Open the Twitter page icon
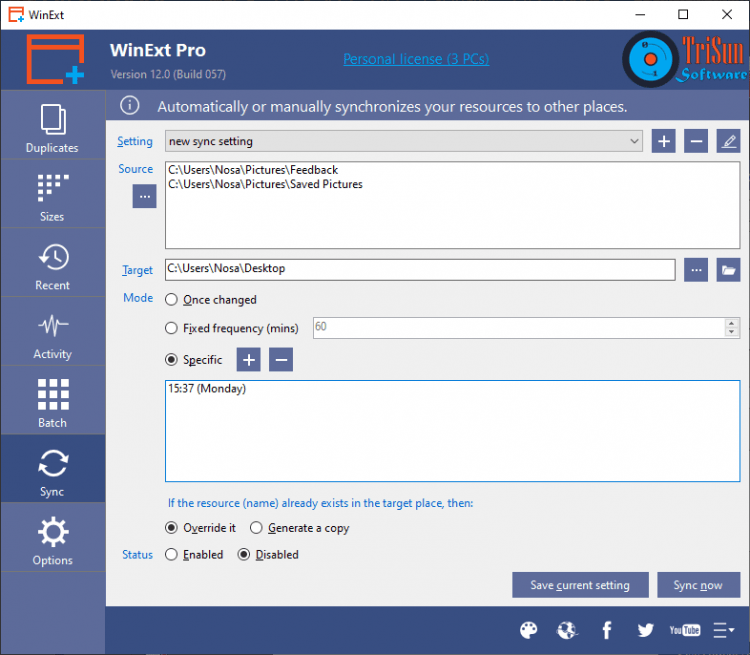Screen dimensions: 750x655 (x=645, y=630)
